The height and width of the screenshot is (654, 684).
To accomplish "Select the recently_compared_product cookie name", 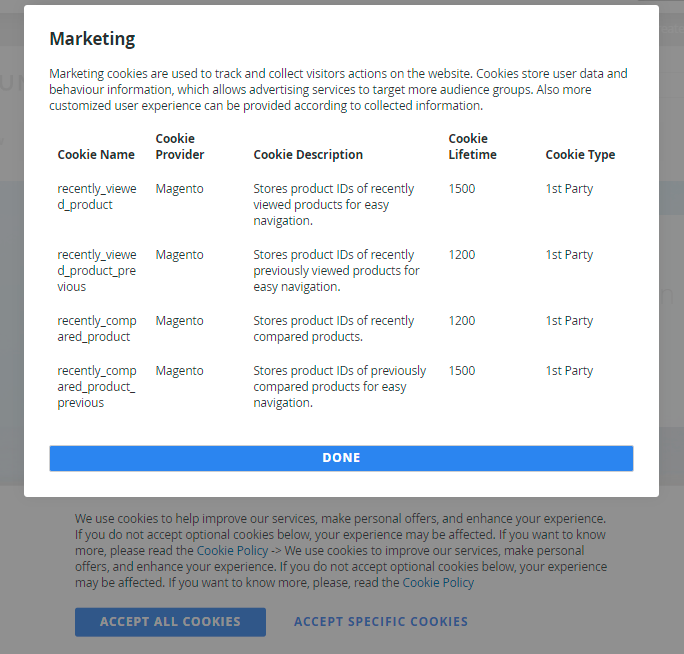I will [x=97, y=329].
